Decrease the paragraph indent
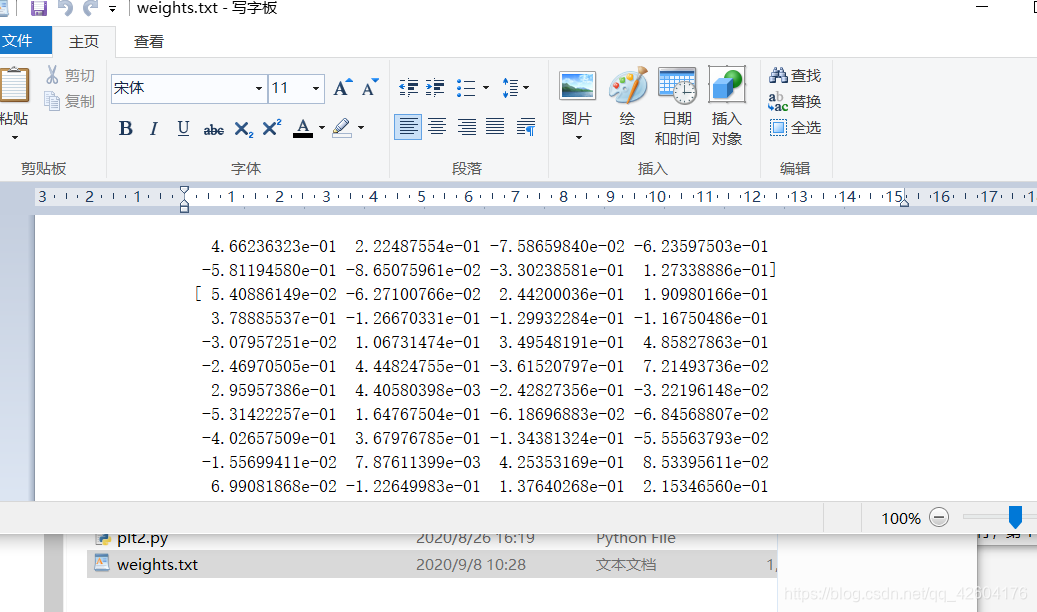This screenshot has width=1037, height=612. click(409, 87)
